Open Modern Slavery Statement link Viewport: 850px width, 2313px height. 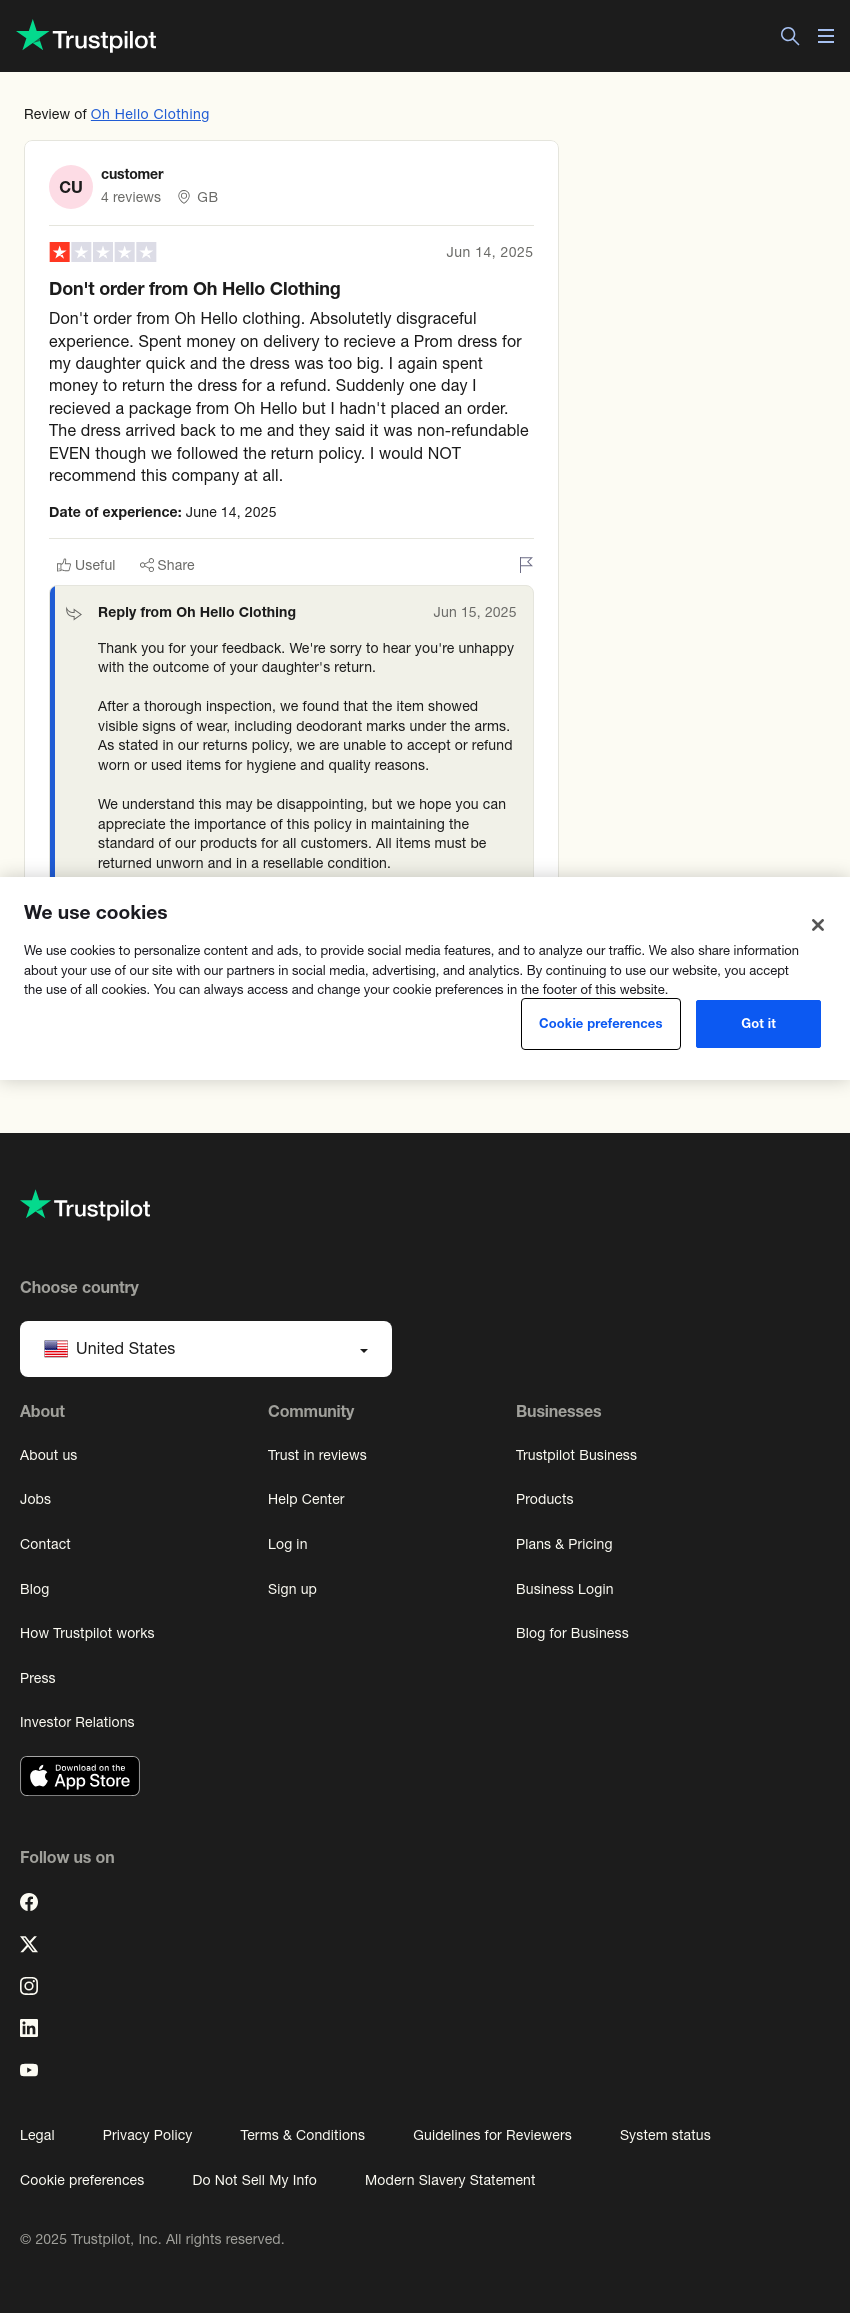pos(450,2180)
